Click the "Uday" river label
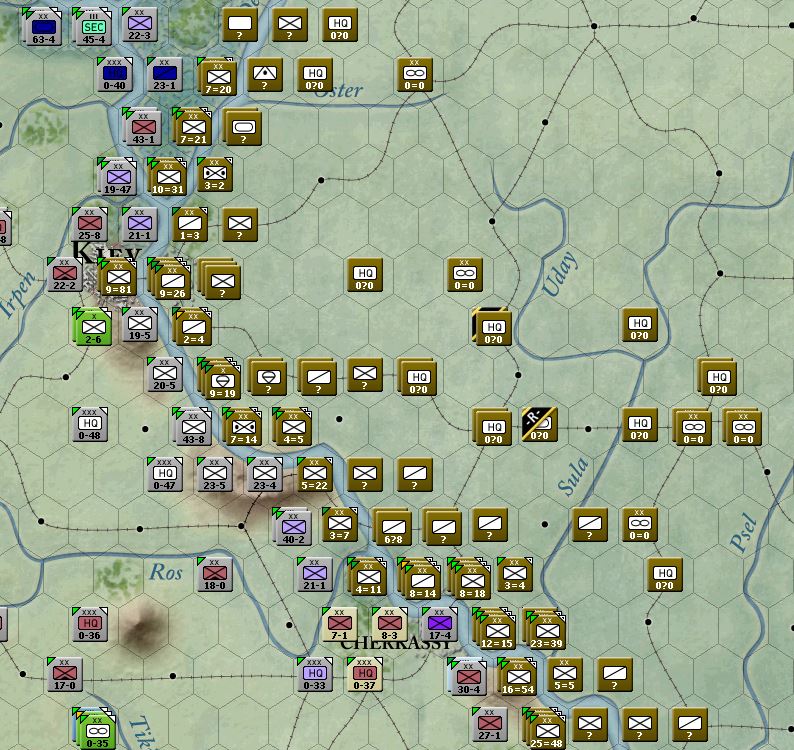 click(x=560, y=274)
